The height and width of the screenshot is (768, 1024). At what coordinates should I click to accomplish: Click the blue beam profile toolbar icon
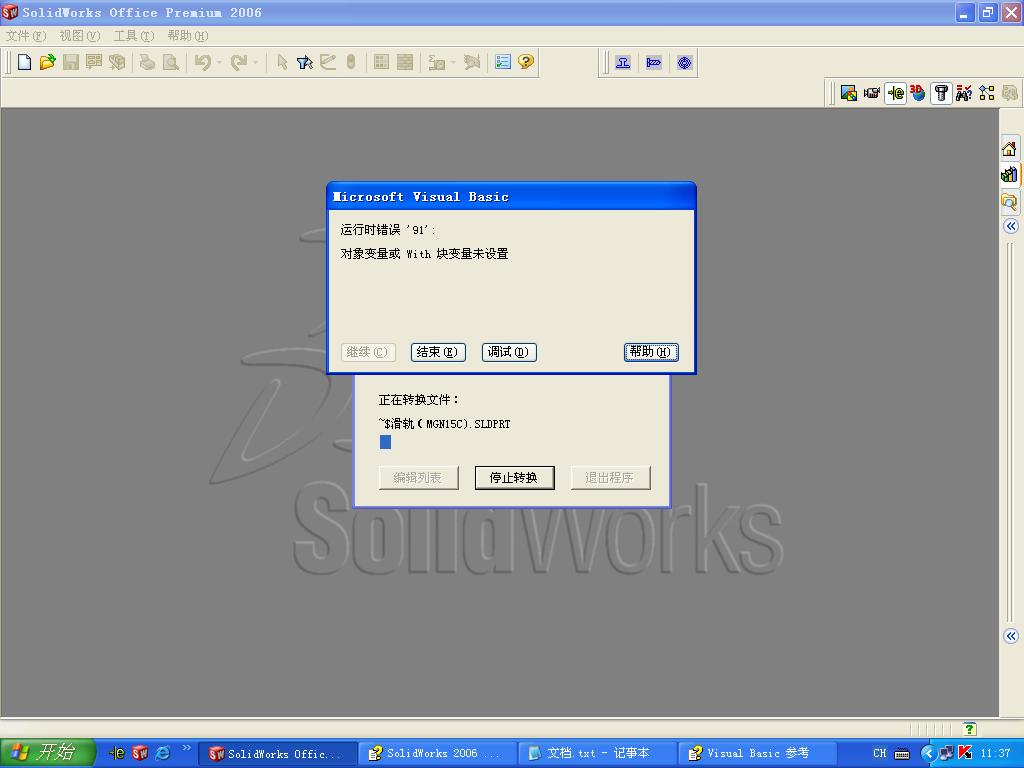point(623,63)
